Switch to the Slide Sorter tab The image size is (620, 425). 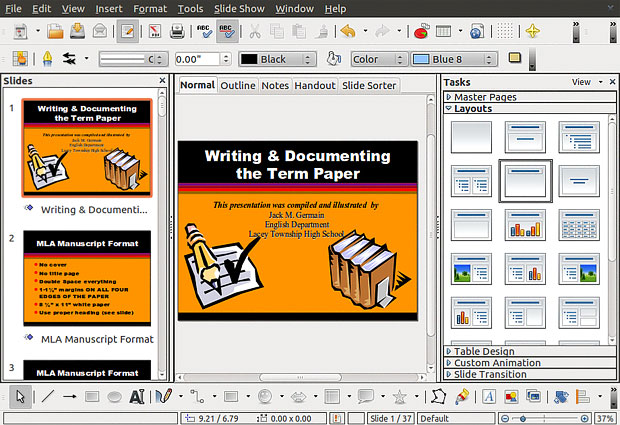coord(369,85)
